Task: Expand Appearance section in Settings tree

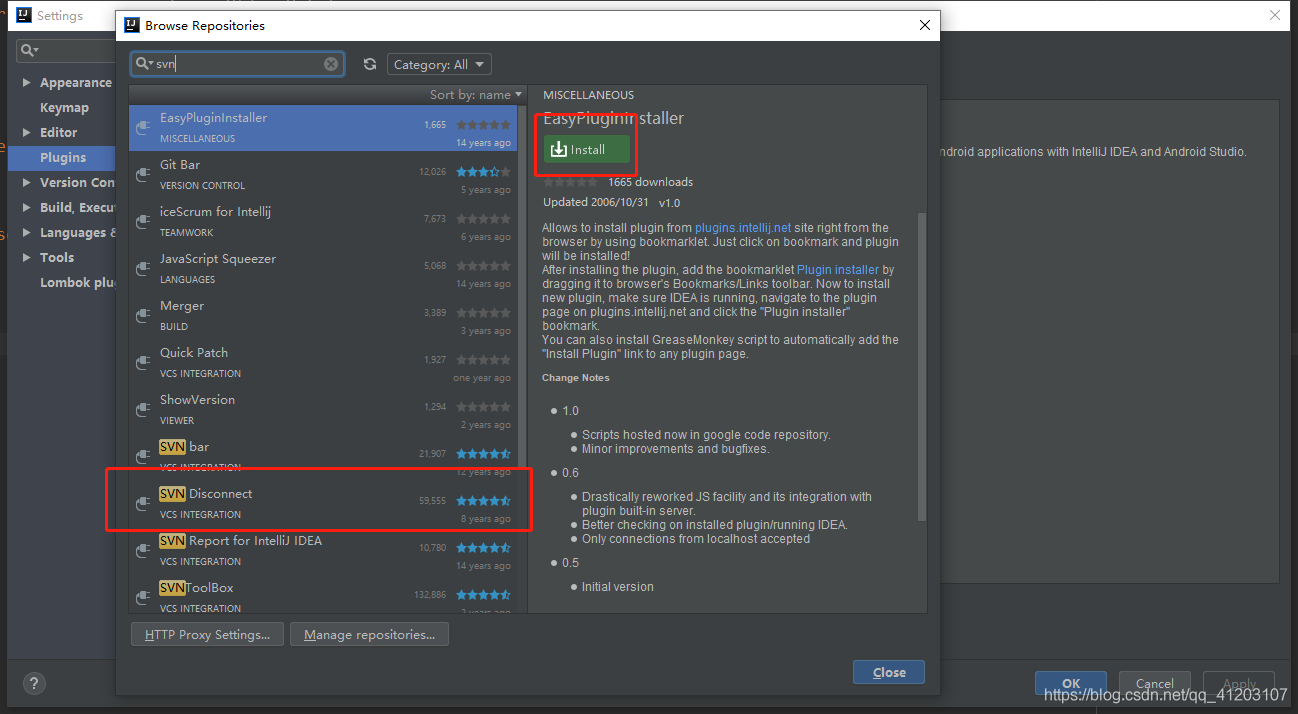Action: click(x=26, y=83)
